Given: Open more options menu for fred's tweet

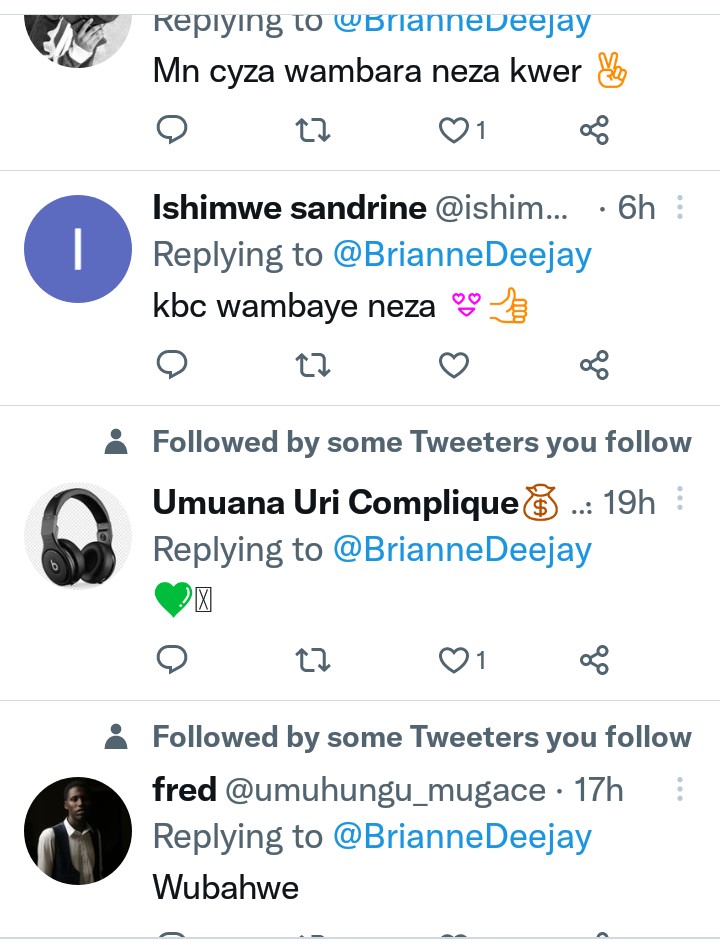Looking at the screenshot, I should click(680, 790).
